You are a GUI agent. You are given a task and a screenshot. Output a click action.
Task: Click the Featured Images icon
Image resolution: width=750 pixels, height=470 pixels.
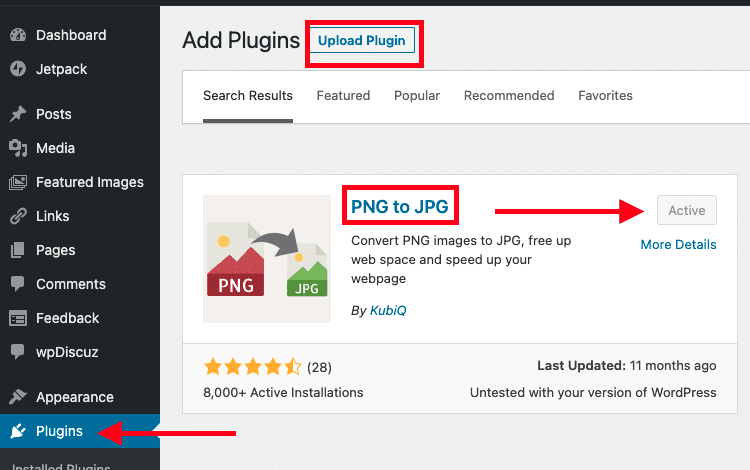coord(18,182)
